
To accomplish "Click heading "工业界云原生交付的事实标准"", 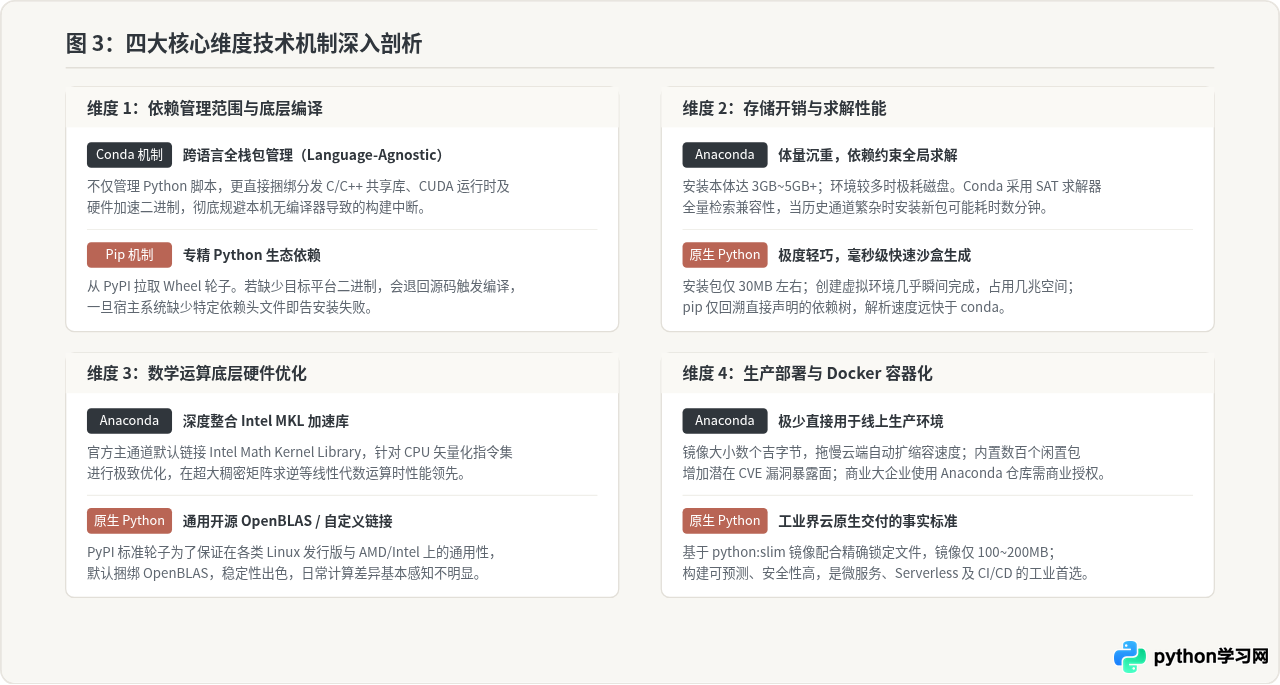I will click(868, 521).
